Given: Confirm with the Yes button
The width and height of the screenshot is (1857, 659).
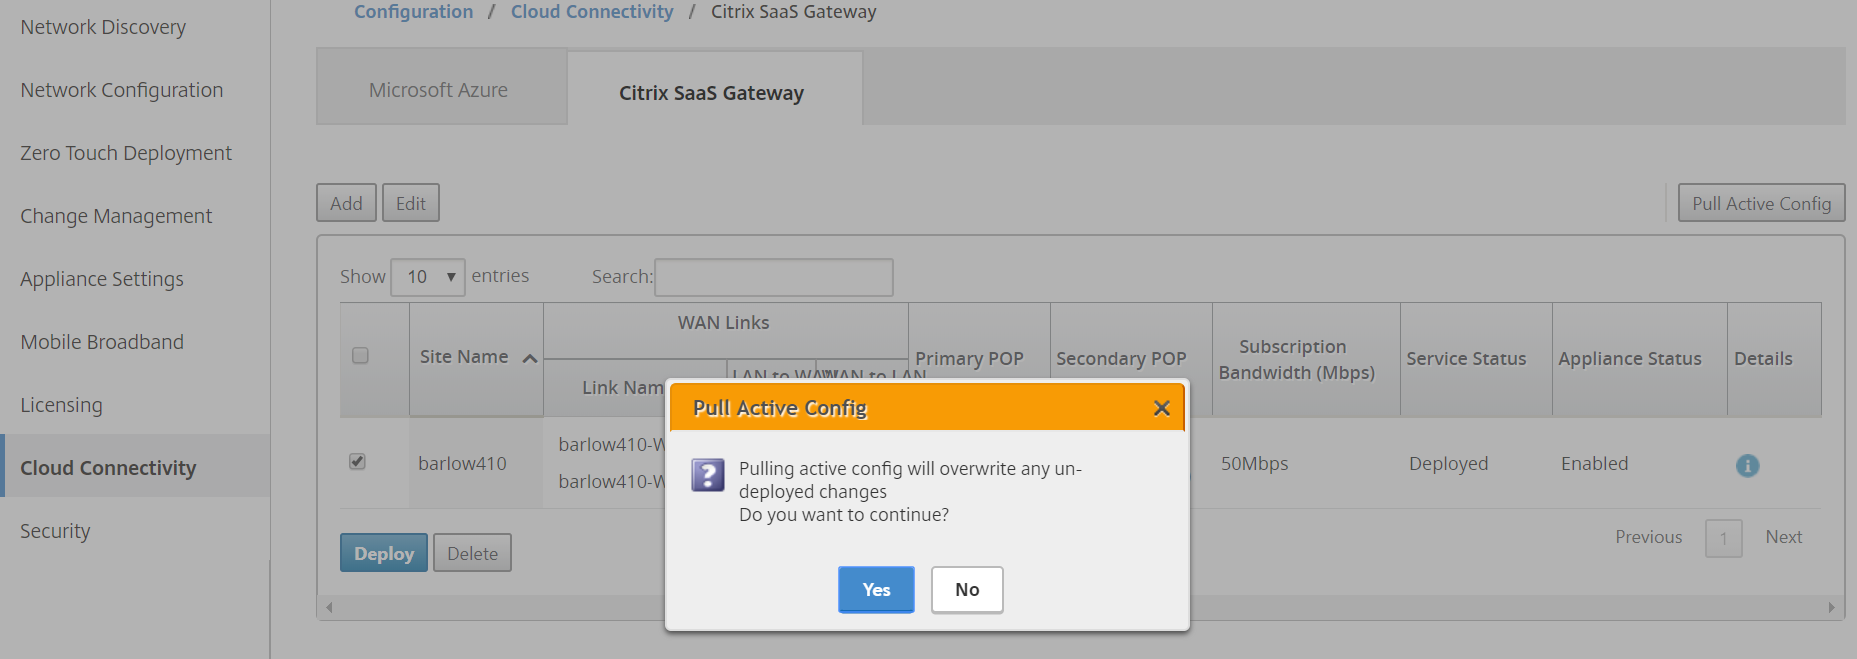Looking at the screenshot, I should (x=875, y=590).
